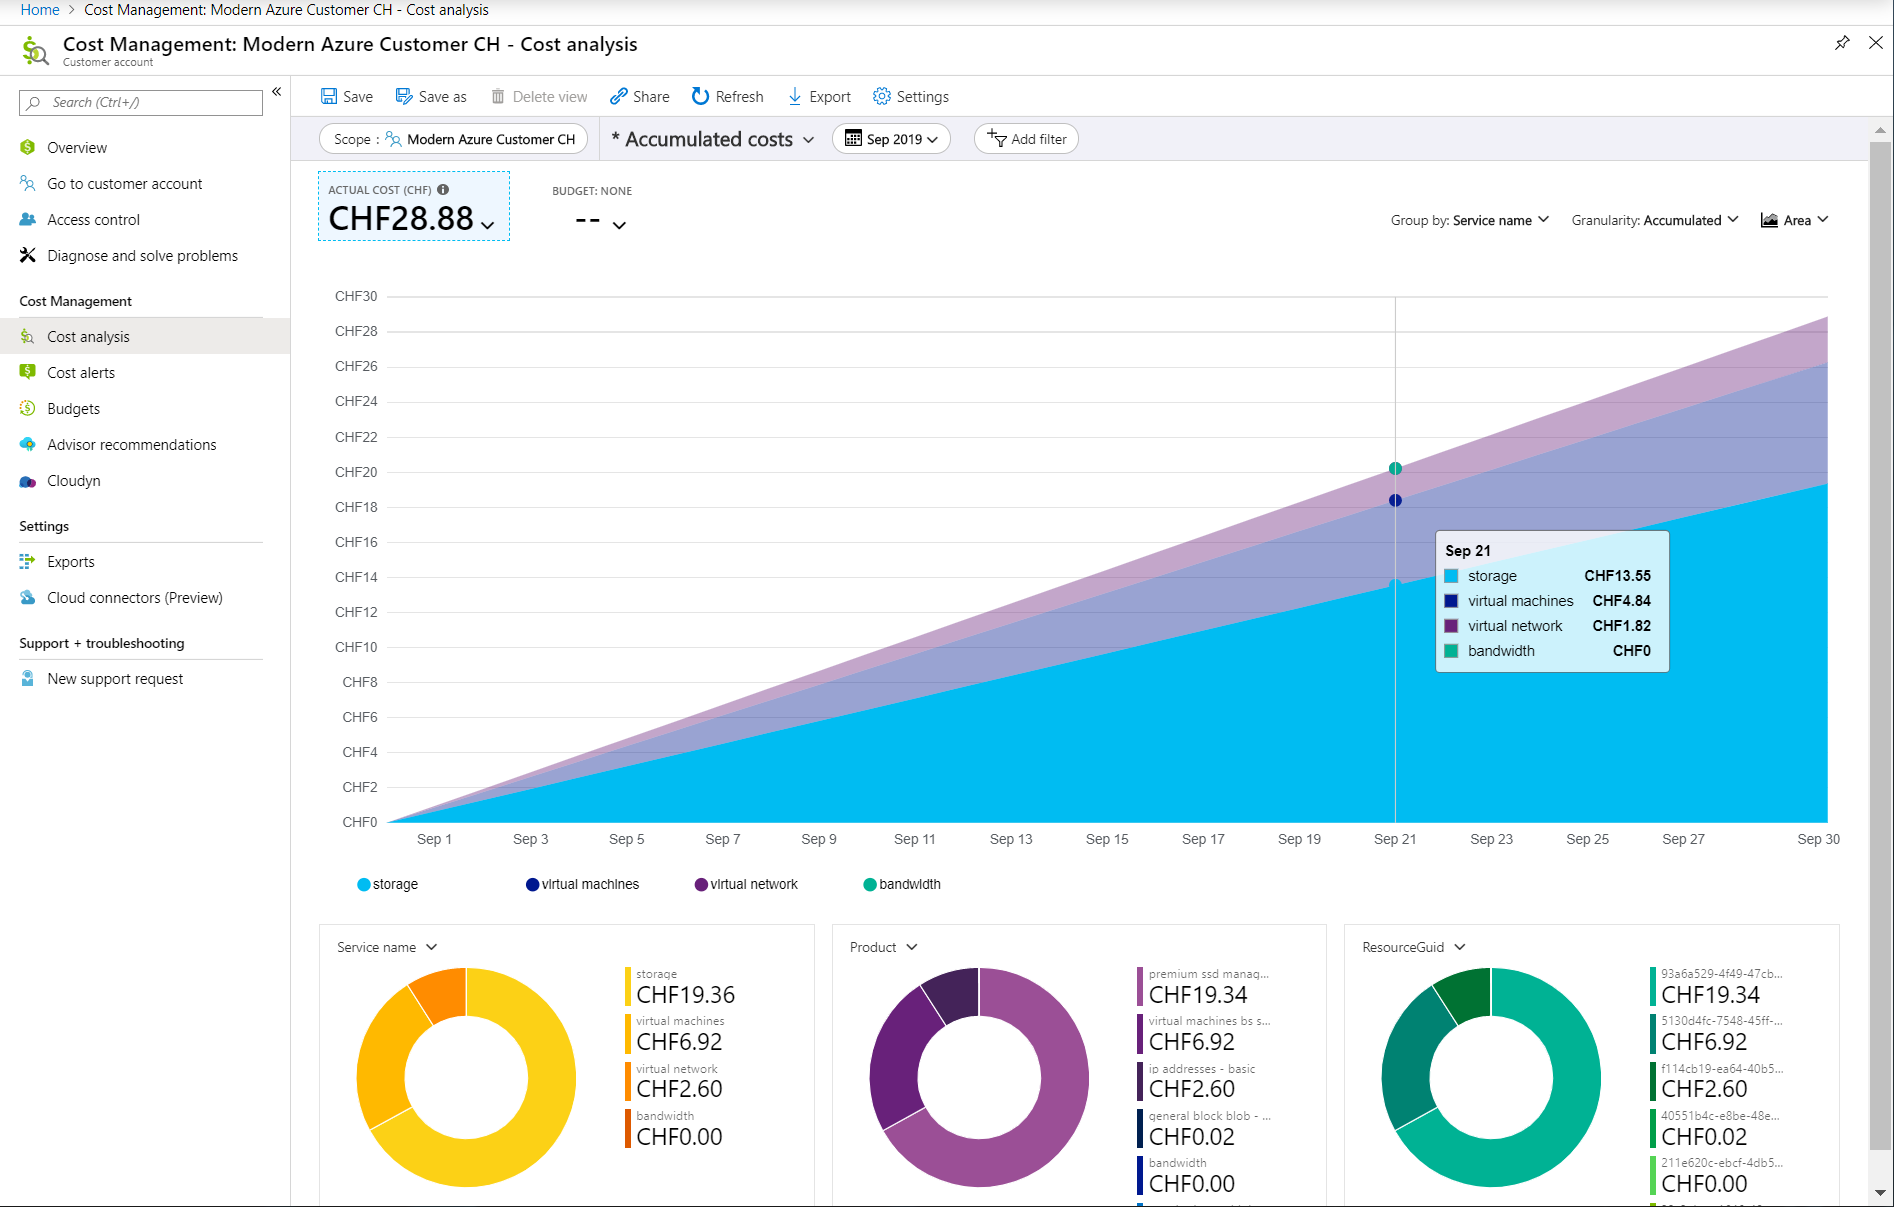Click the Add filter button
1894x1207 pixels.
[1026, 139]
